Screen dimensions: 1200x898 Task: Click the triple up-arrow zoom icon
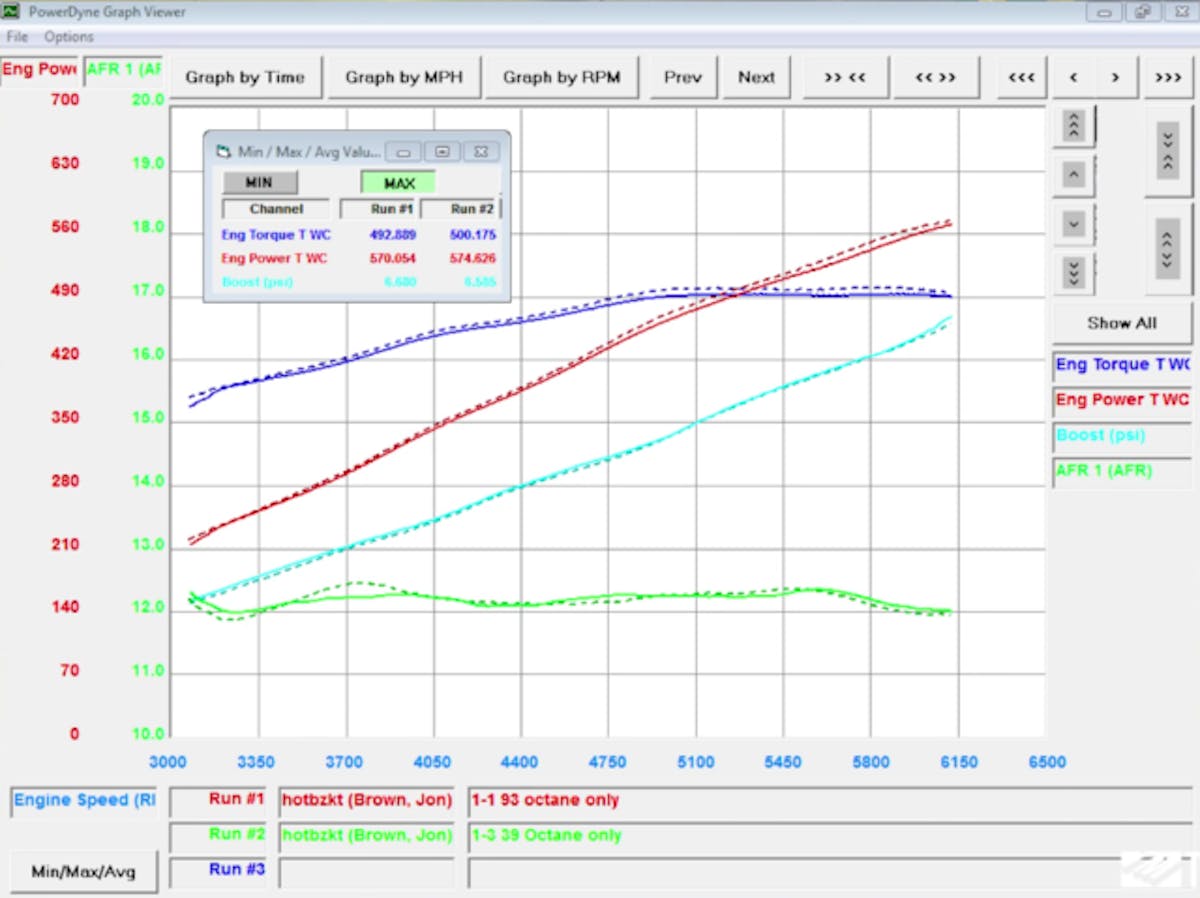coord(1073,125)
